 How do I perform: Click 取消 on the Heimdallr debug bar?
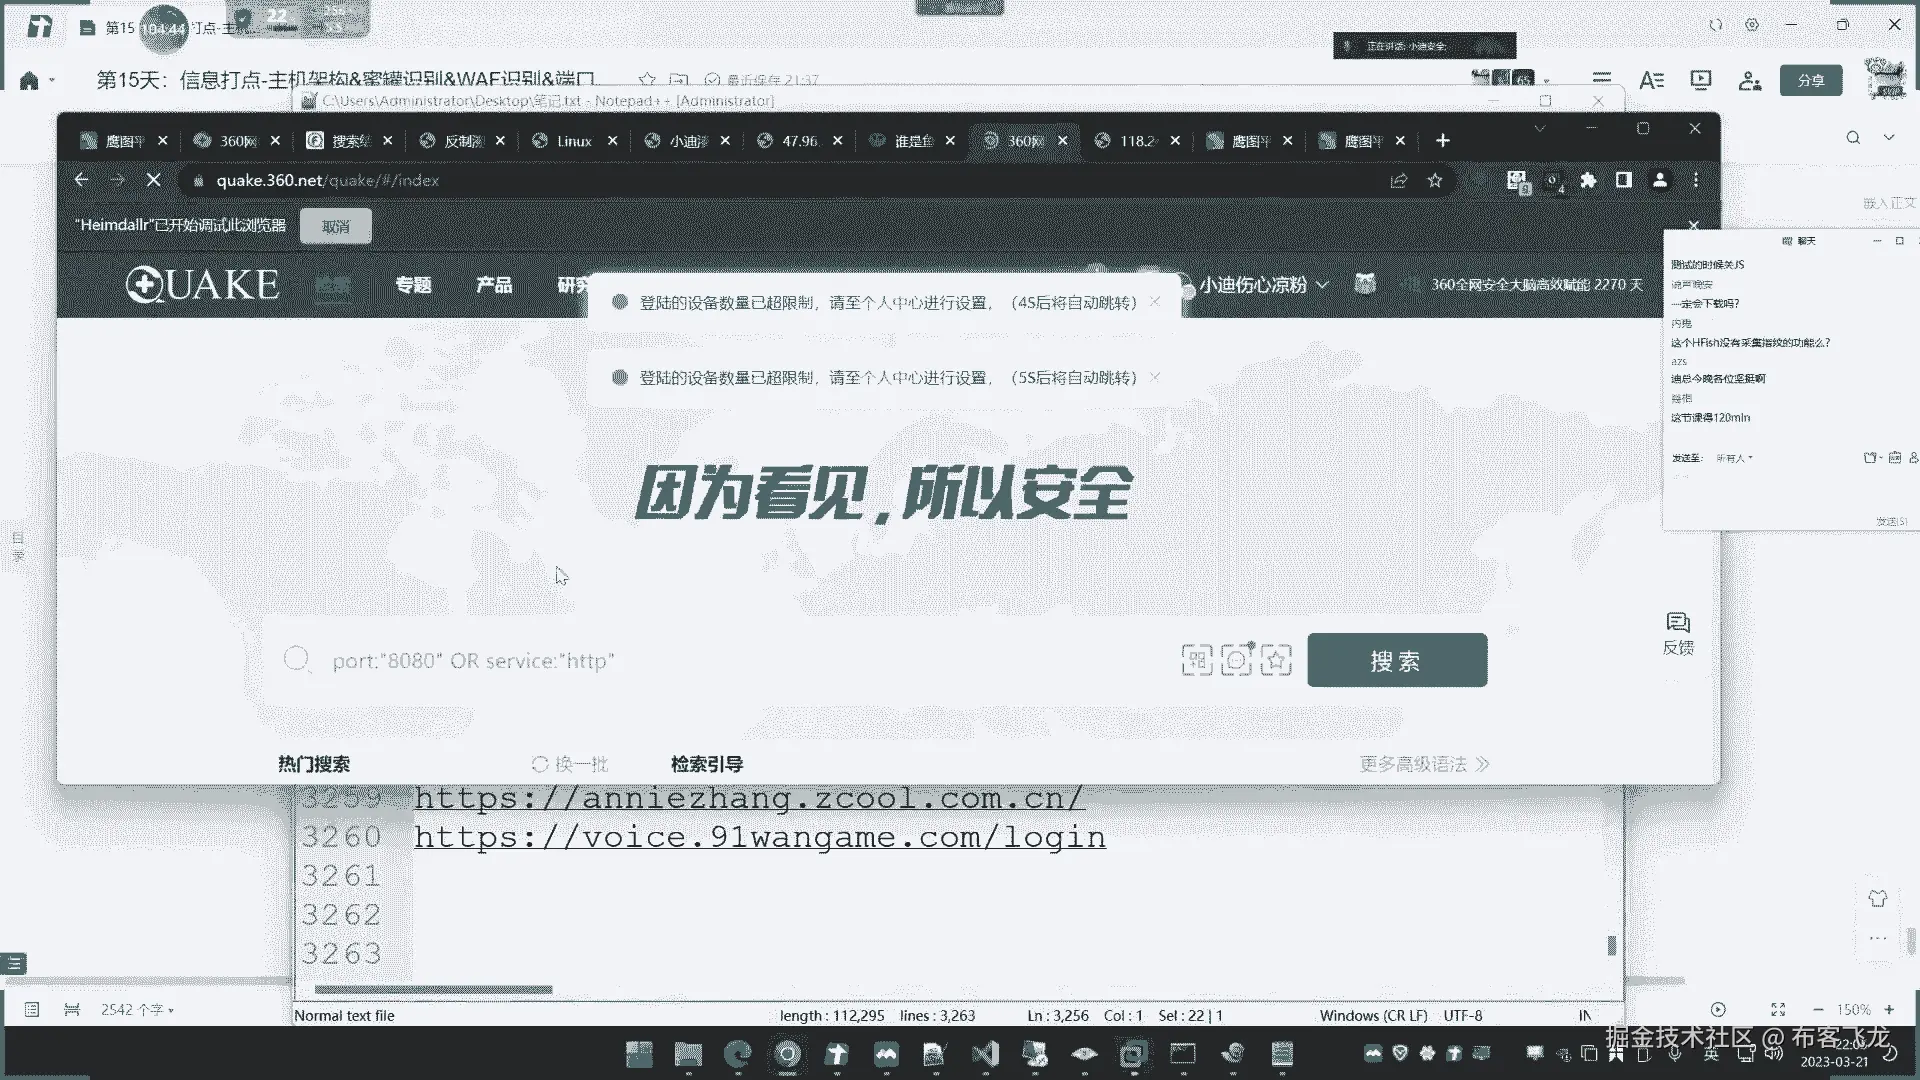335,226
